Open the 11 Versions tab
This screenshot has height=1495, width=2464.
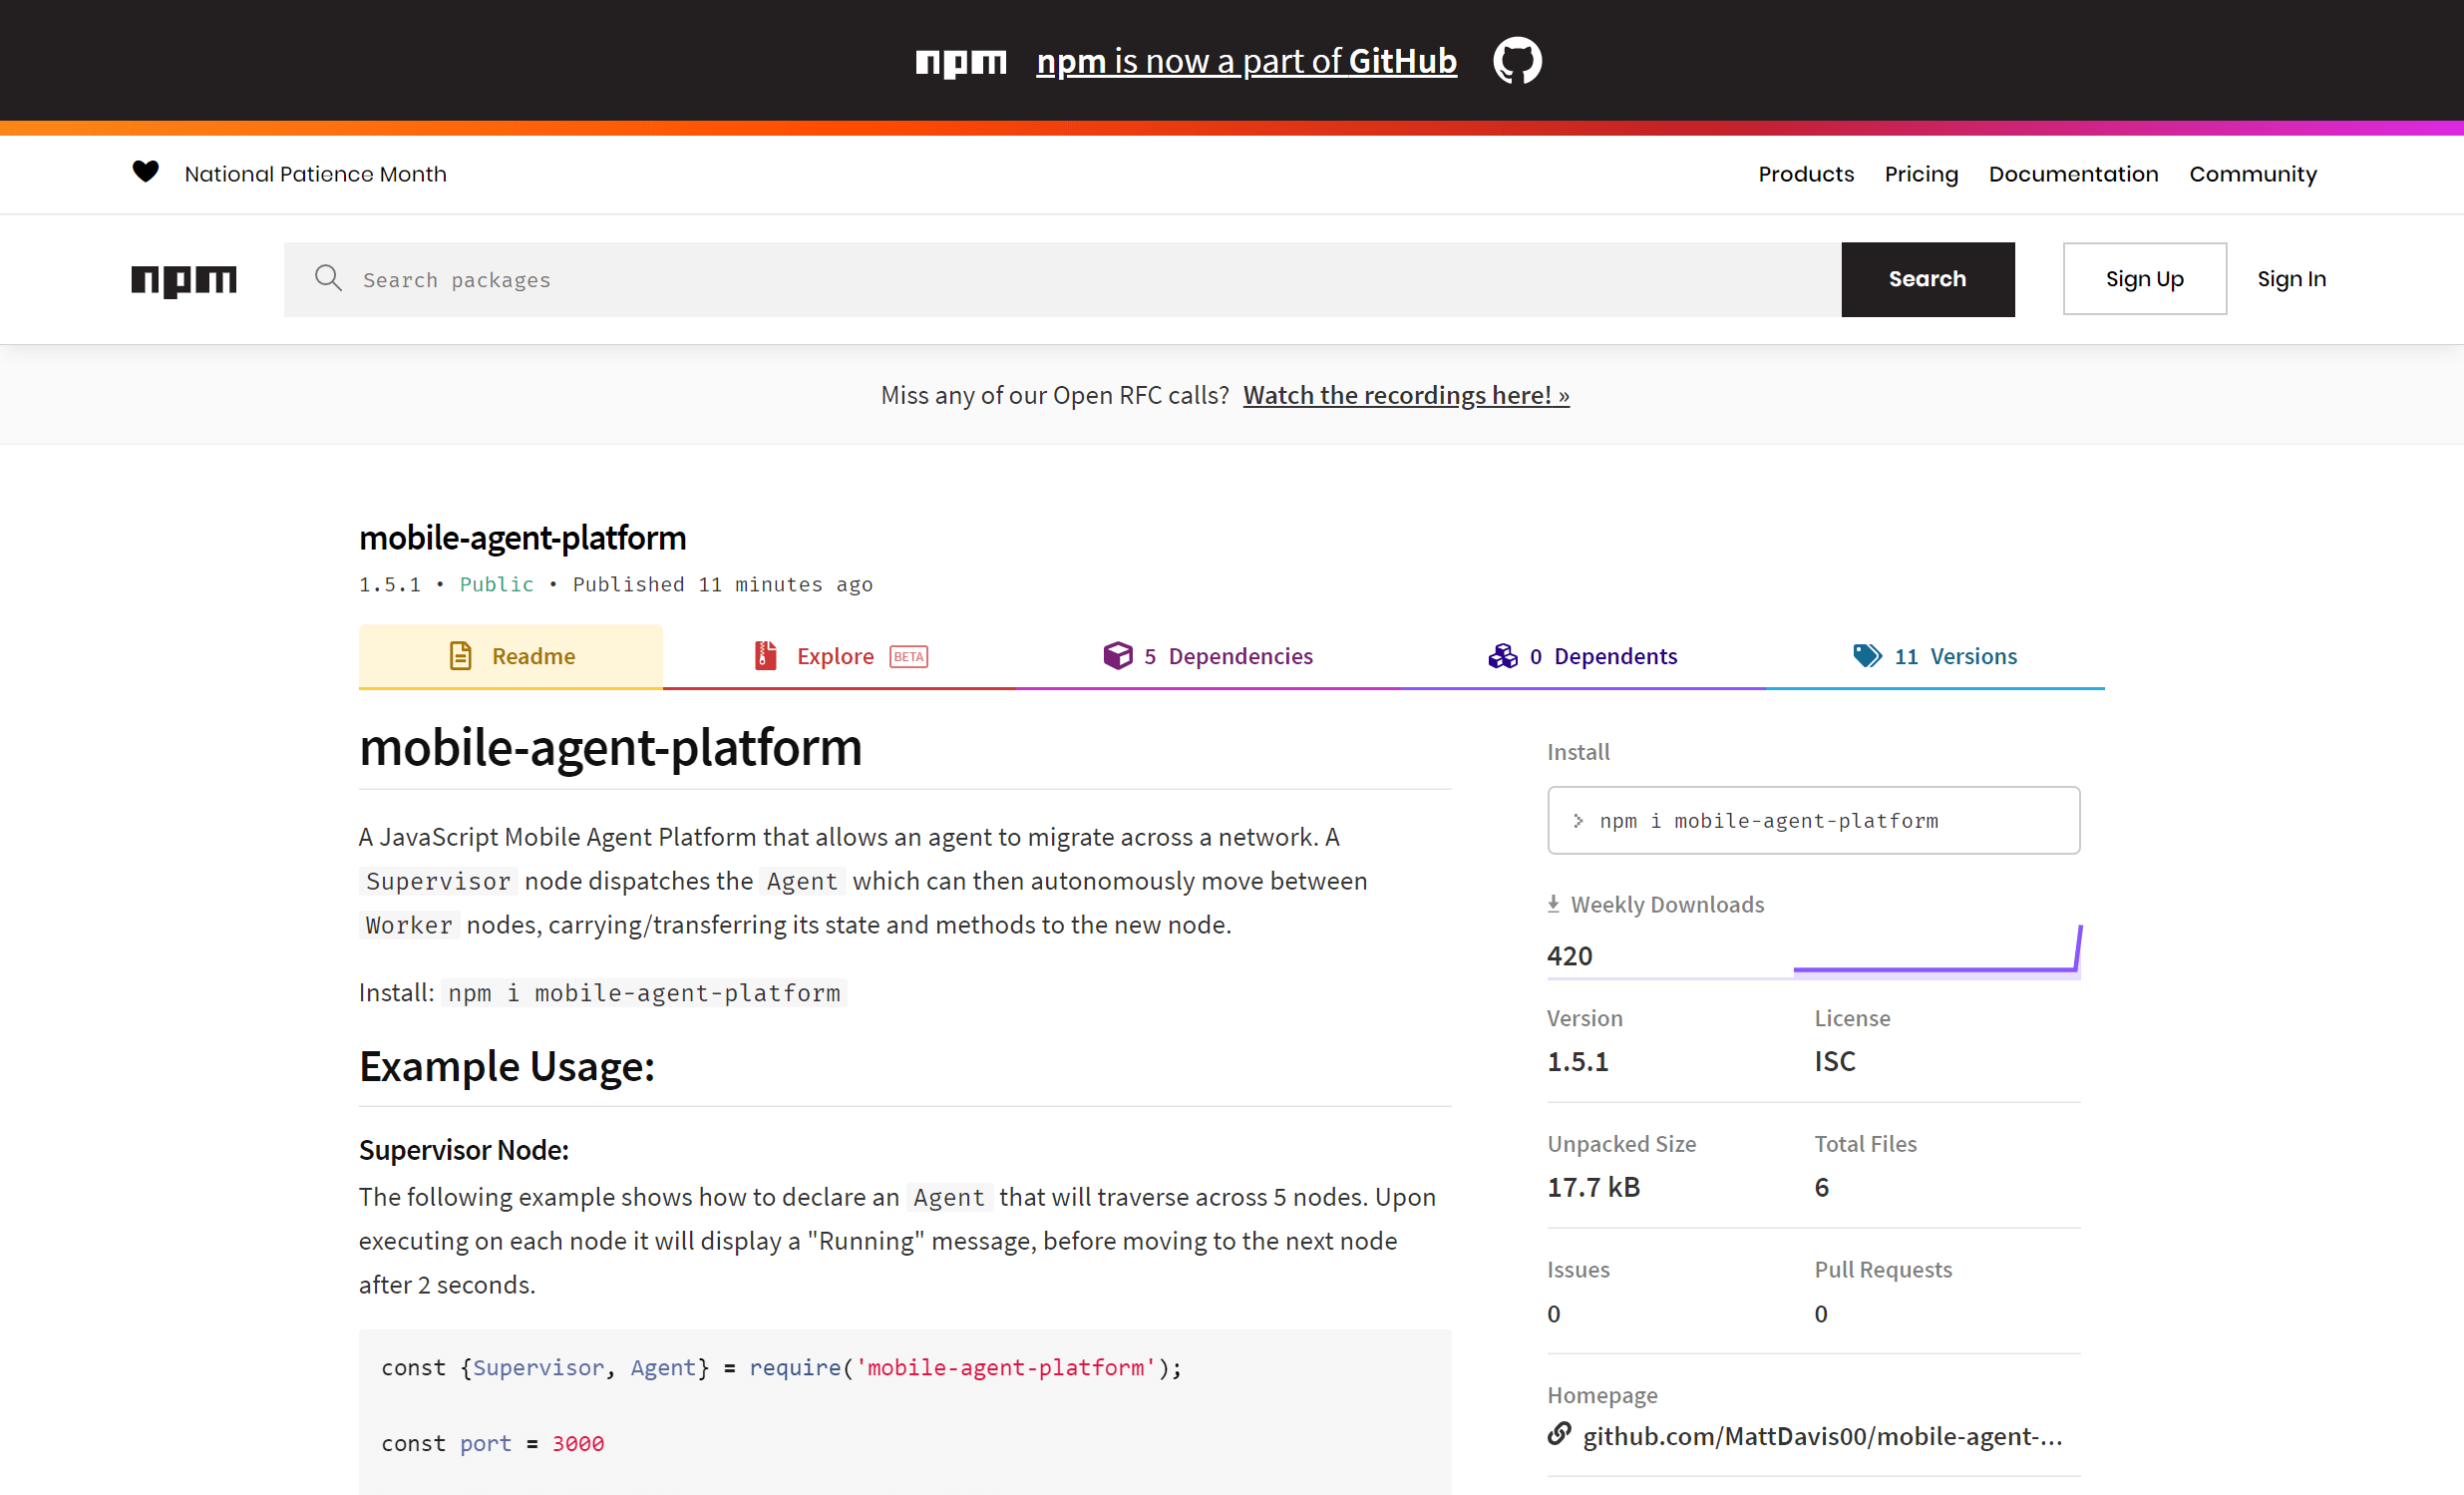pos(1935,657)
